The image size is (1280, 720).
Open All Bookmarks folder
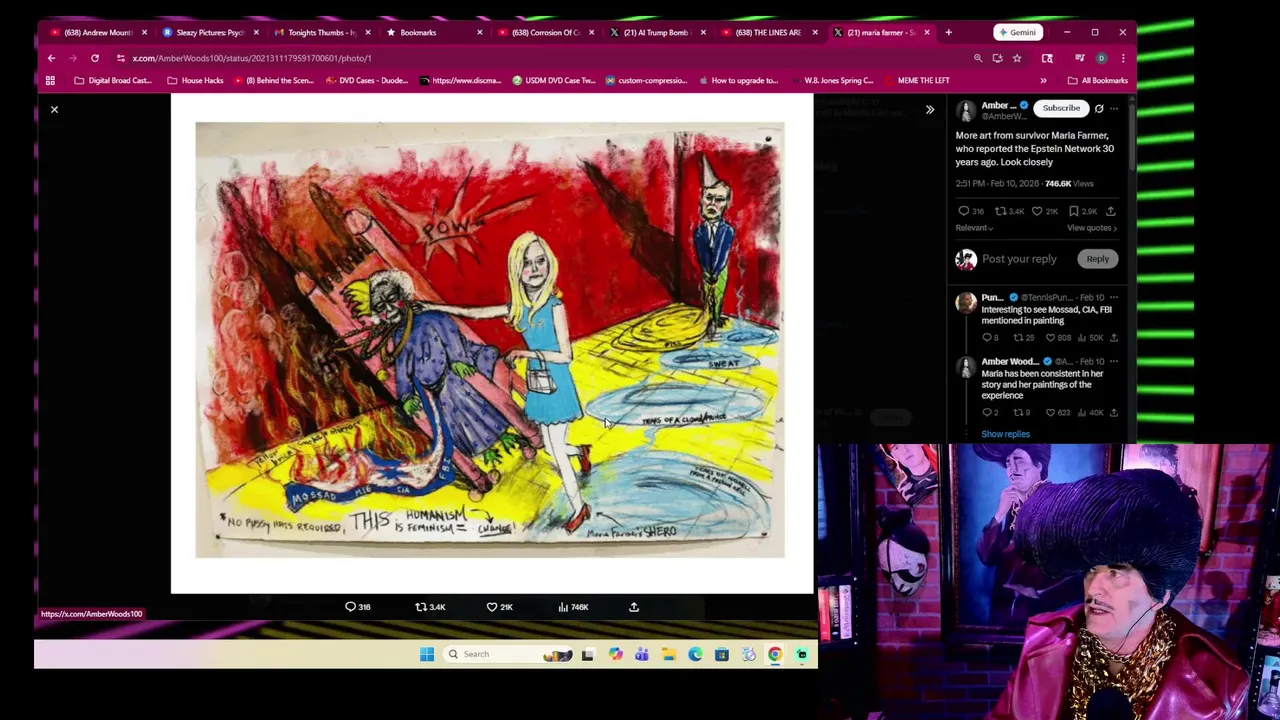tap(1097, 80)
